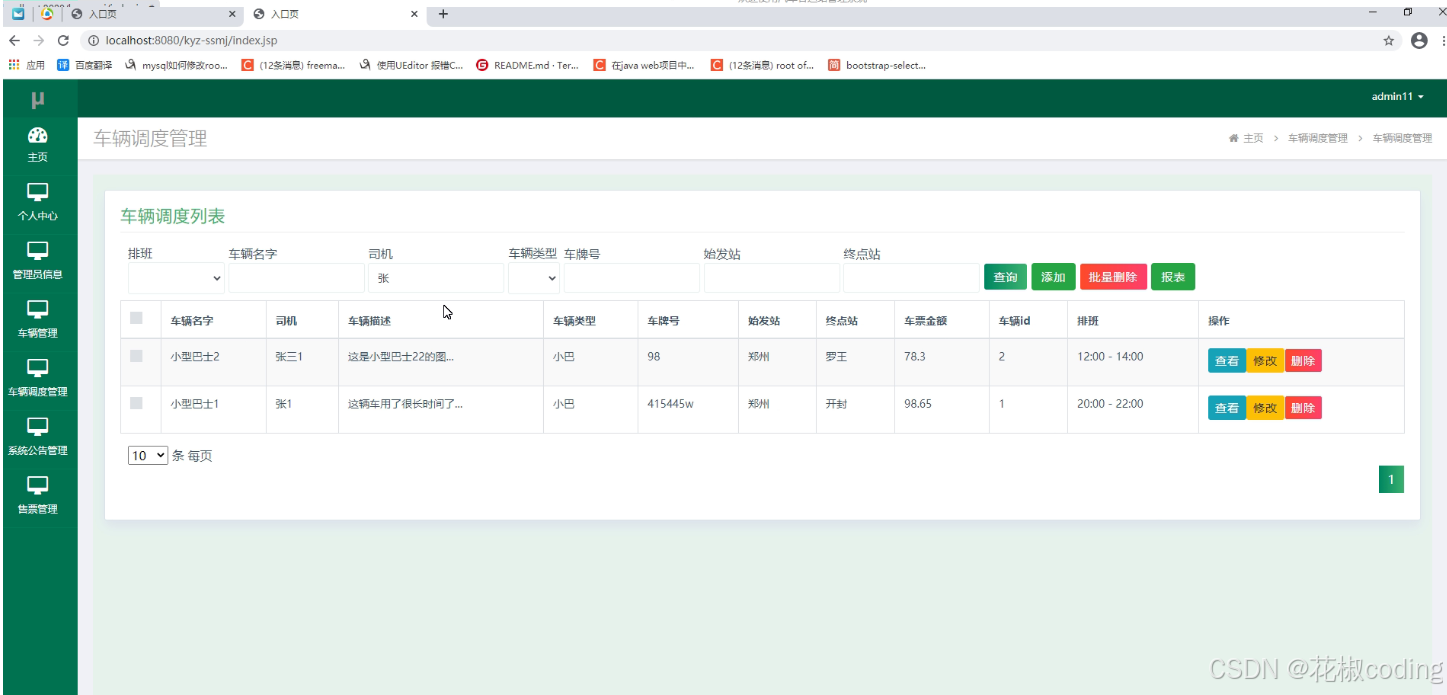
Task: Check the row checkbox for 小型巴士1
Action: pos(136,403)
